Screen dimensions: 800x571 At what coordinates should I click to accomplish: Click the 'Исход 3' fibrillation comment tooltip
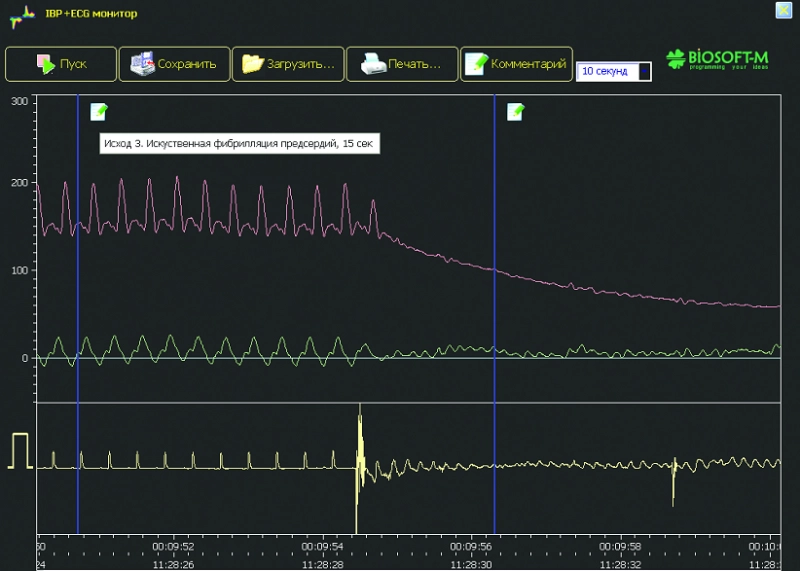pos(238,144)
